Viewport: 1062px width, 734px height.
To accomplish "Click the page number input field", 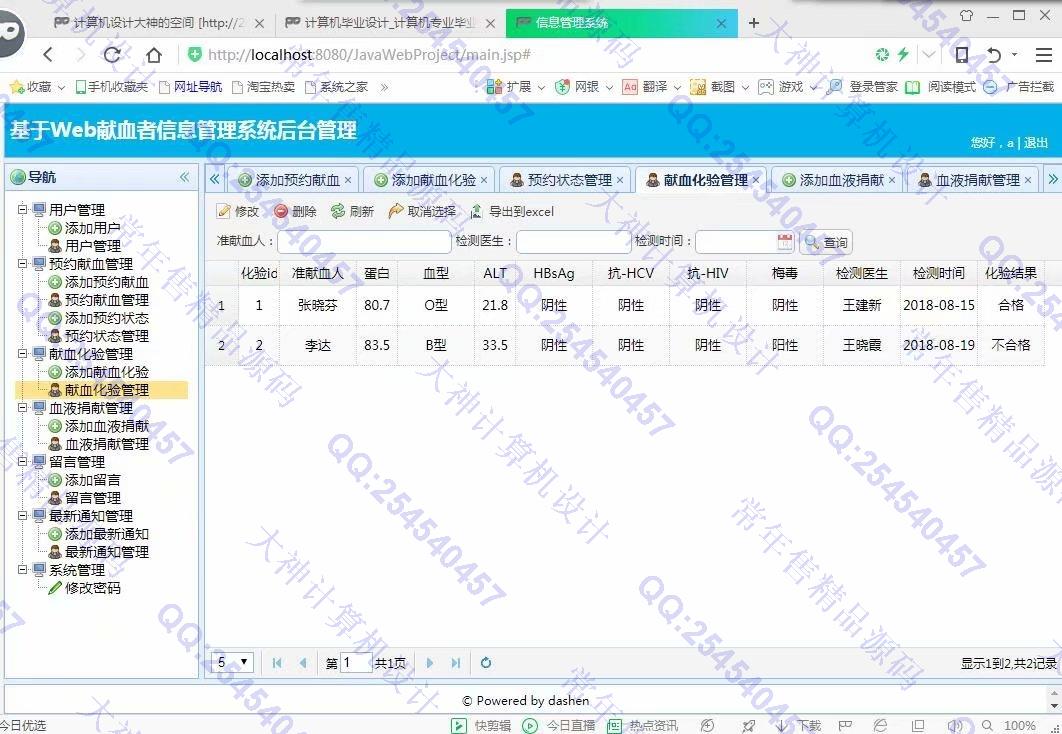I will tap(356, 663).
